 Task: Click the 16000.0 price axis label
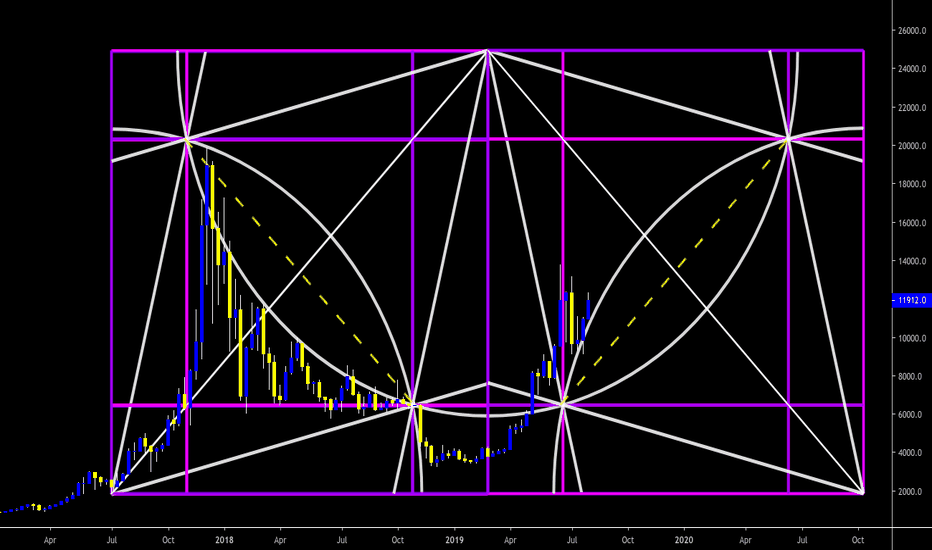pyautogui.click(x=912, y=223)
